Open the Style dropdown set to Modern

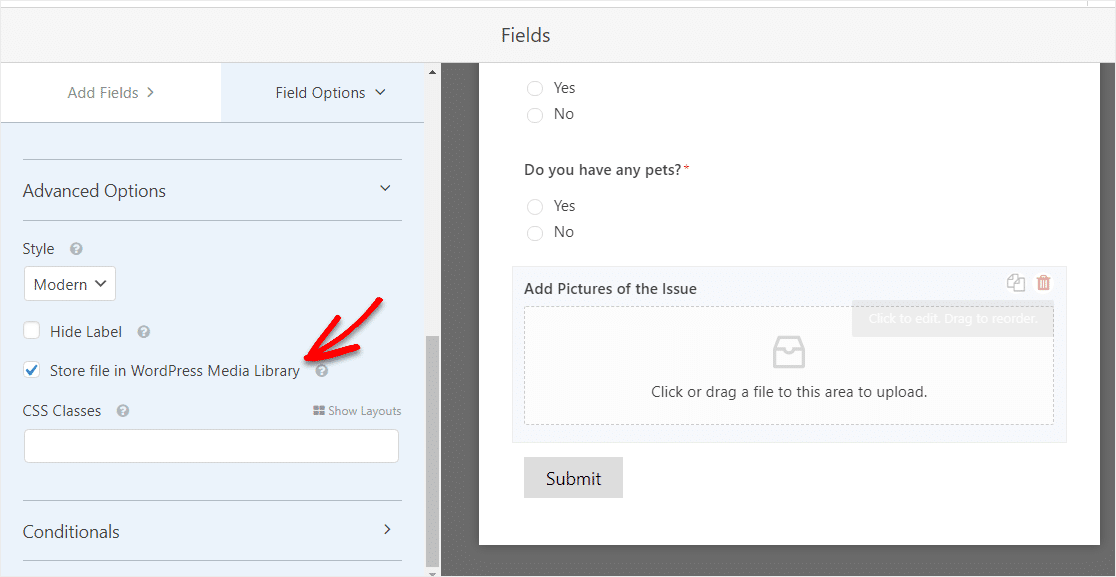[70, 284]
